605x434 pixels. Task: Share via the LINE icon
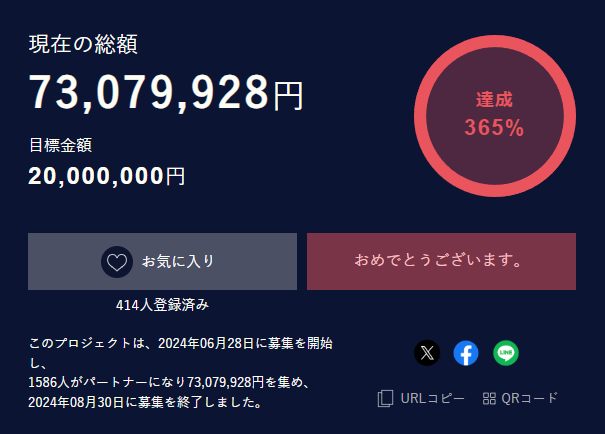[506, 353]
